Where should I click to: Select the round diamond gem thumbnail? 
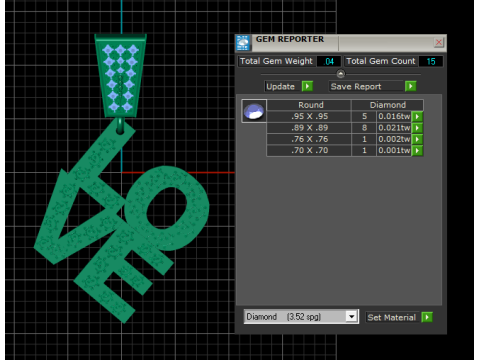(x=254, y=111)
